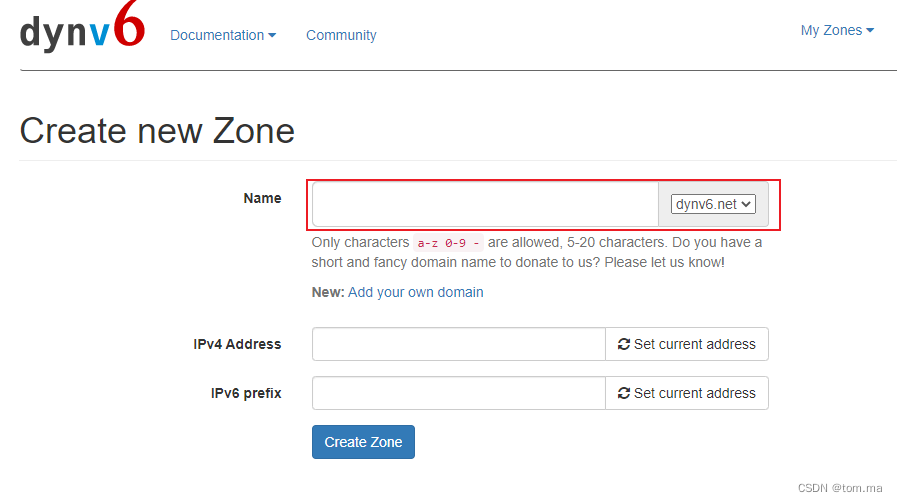
Task: Click the caret arrow next to My Zones
Action: tap(870, 31)
